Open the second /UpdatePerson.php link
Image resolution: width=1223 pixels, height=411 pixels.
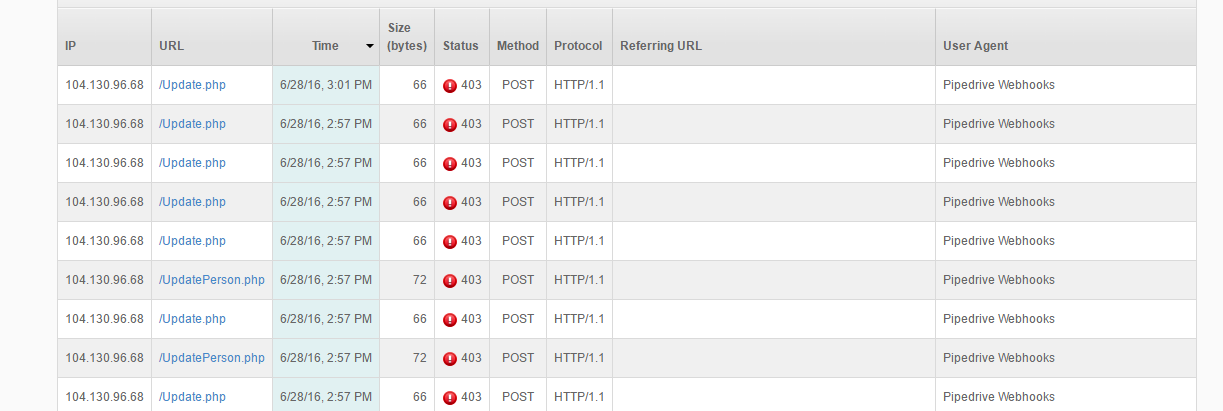[212, 358]
